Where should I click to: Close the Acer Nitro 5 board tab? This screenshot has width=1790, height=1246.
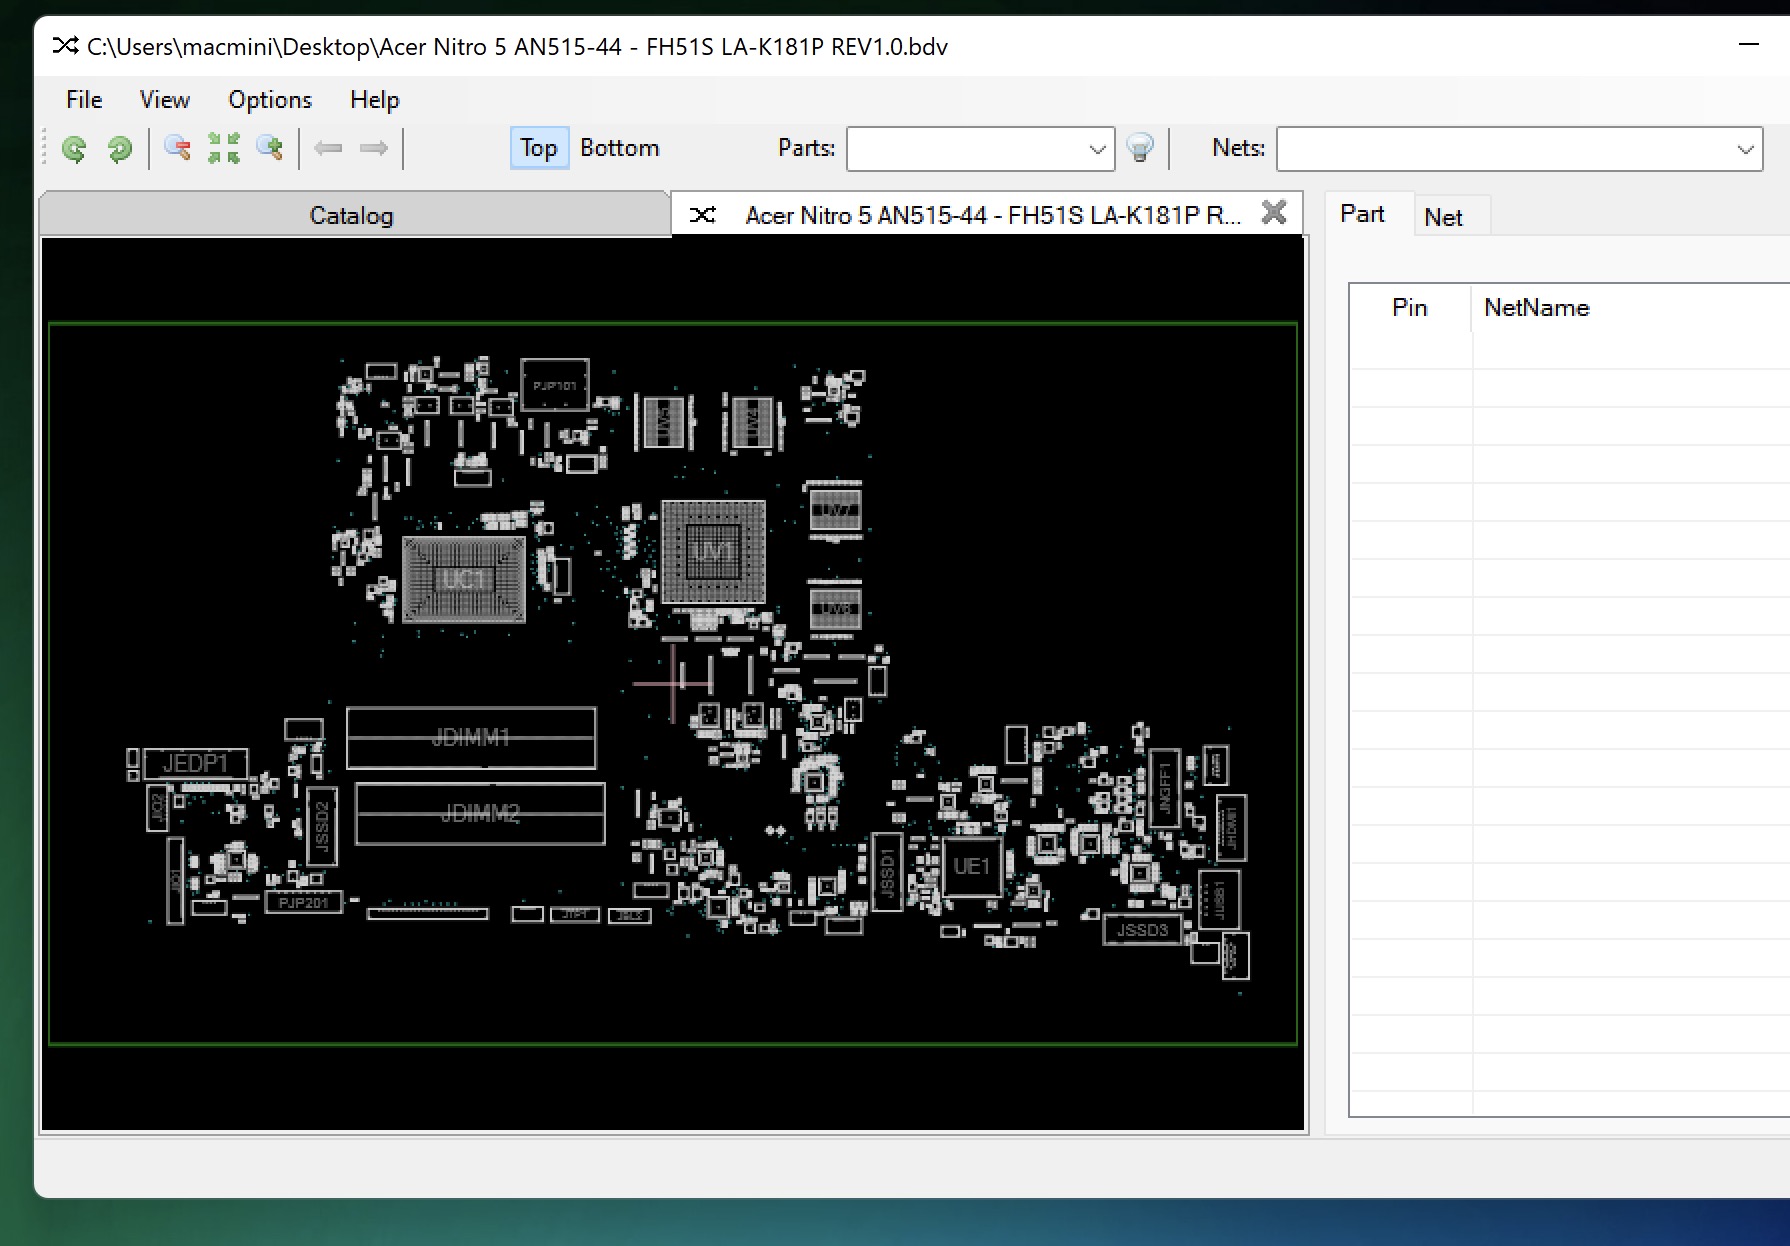1274,212
